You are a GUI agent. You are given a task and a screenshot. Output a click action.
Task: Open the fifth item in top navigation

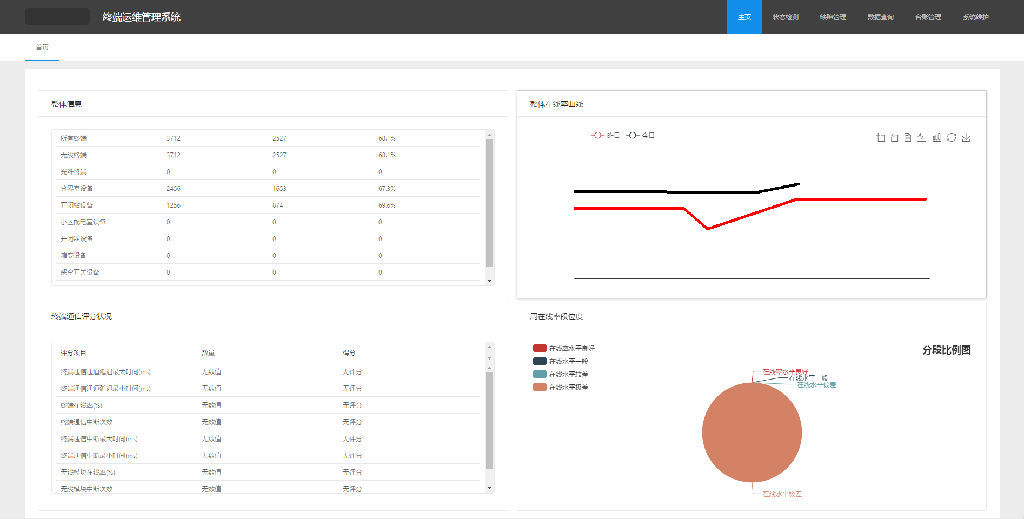point(928,17)
